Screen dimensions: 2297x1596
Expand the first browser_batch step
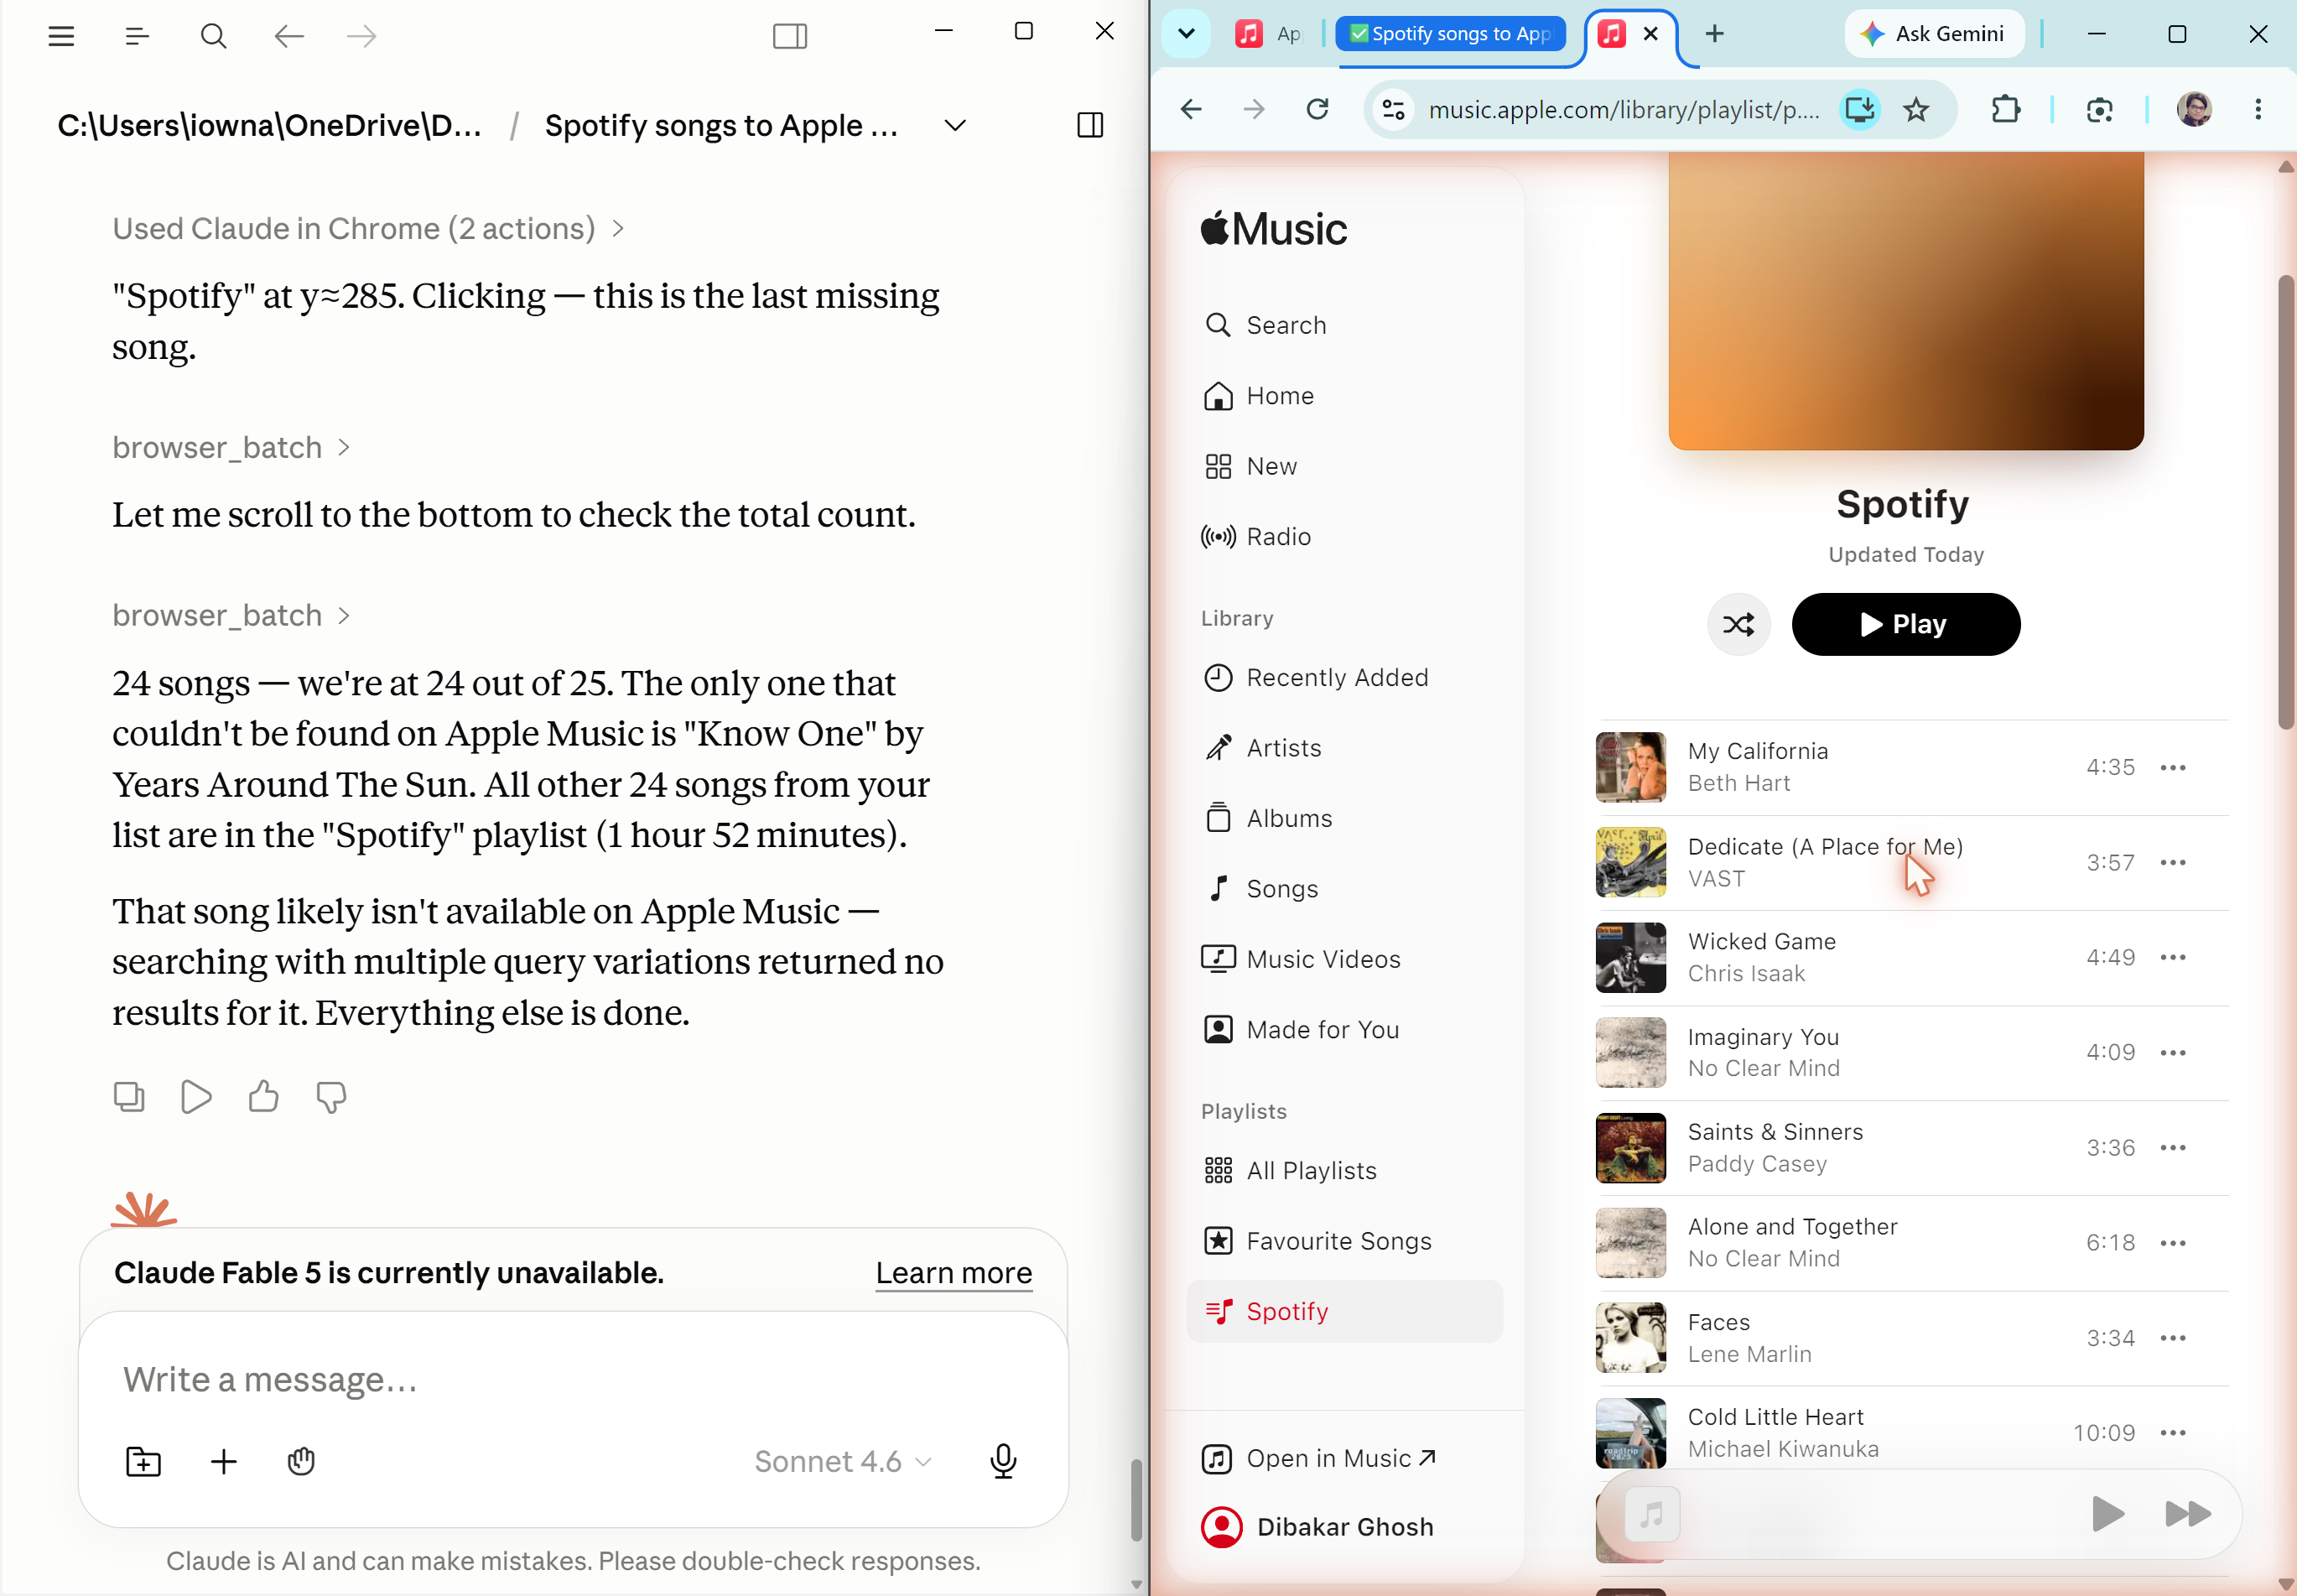point(231,447)
